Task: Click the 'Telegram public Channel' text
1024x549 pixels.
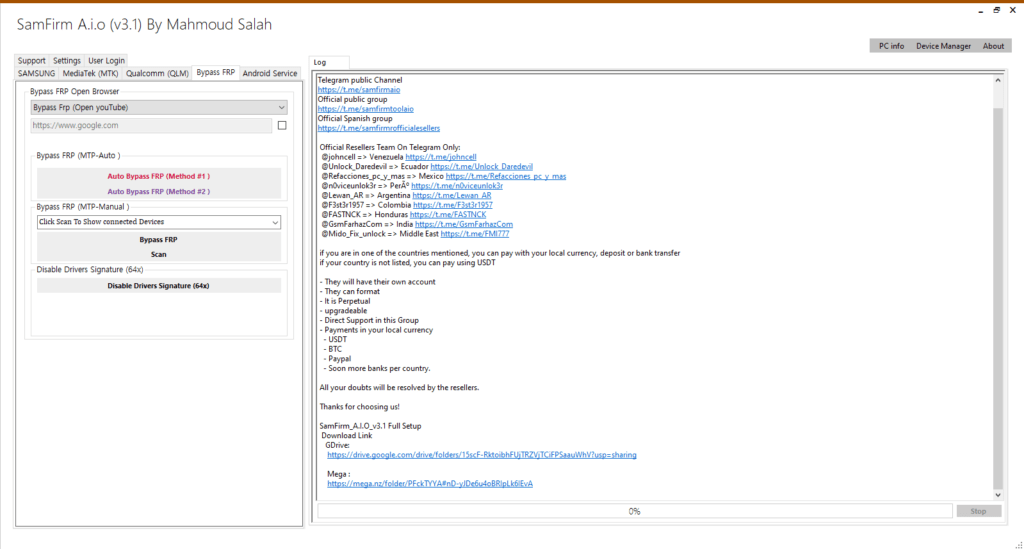Action: tap(360, 80)
